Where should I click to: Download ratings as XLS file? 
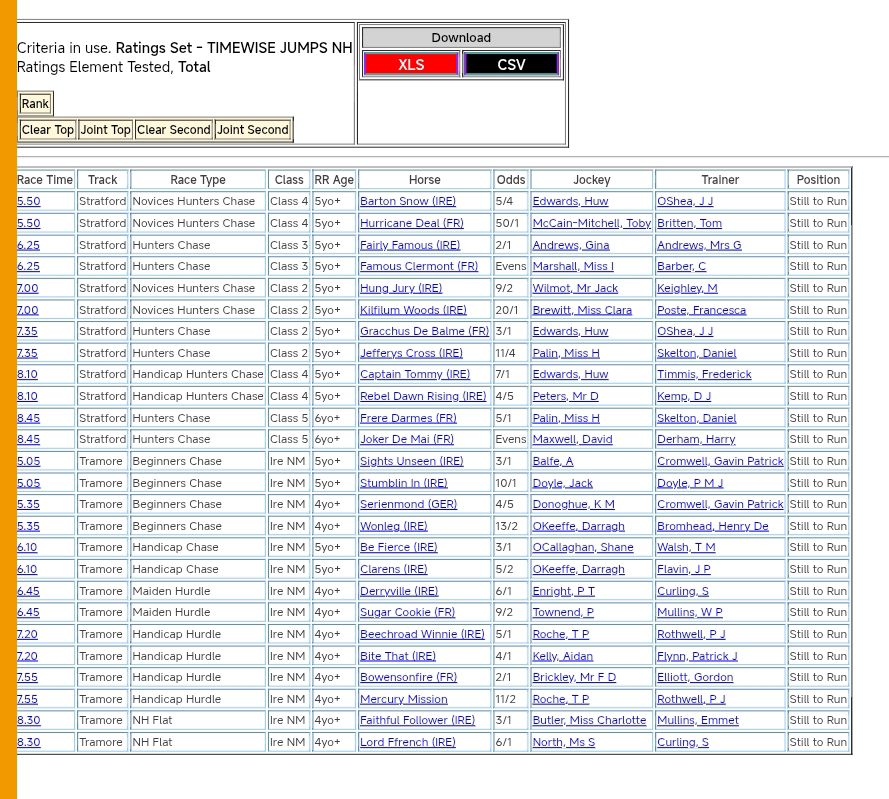(410, 65)
